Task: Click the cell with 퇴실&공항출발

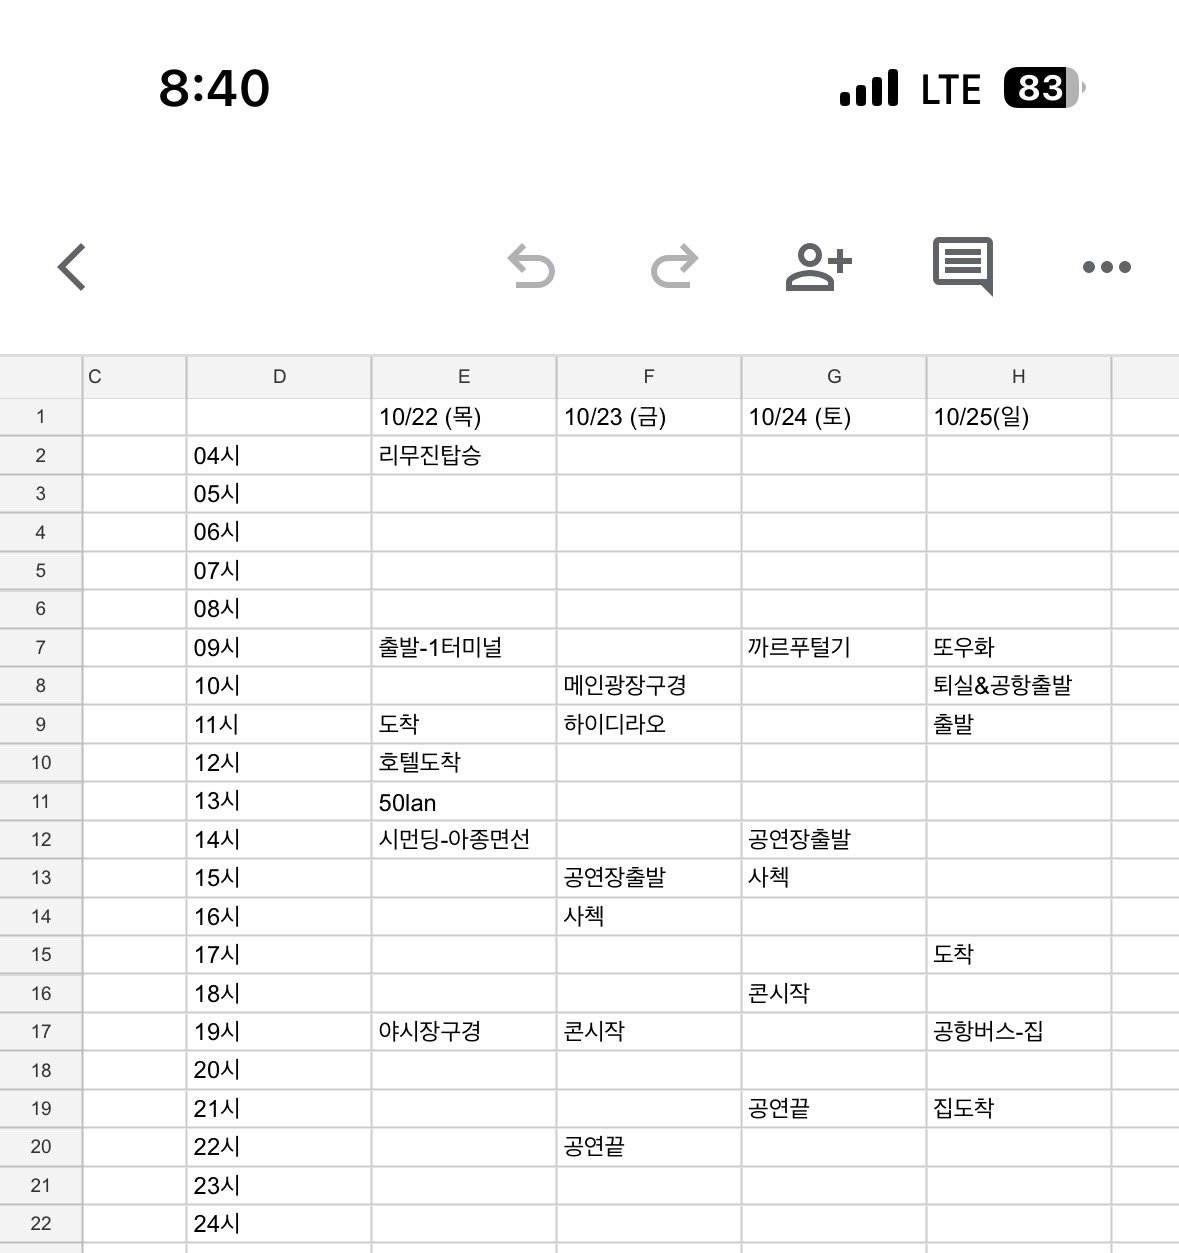Action: pyautogui.click(x=1018, y=686)
